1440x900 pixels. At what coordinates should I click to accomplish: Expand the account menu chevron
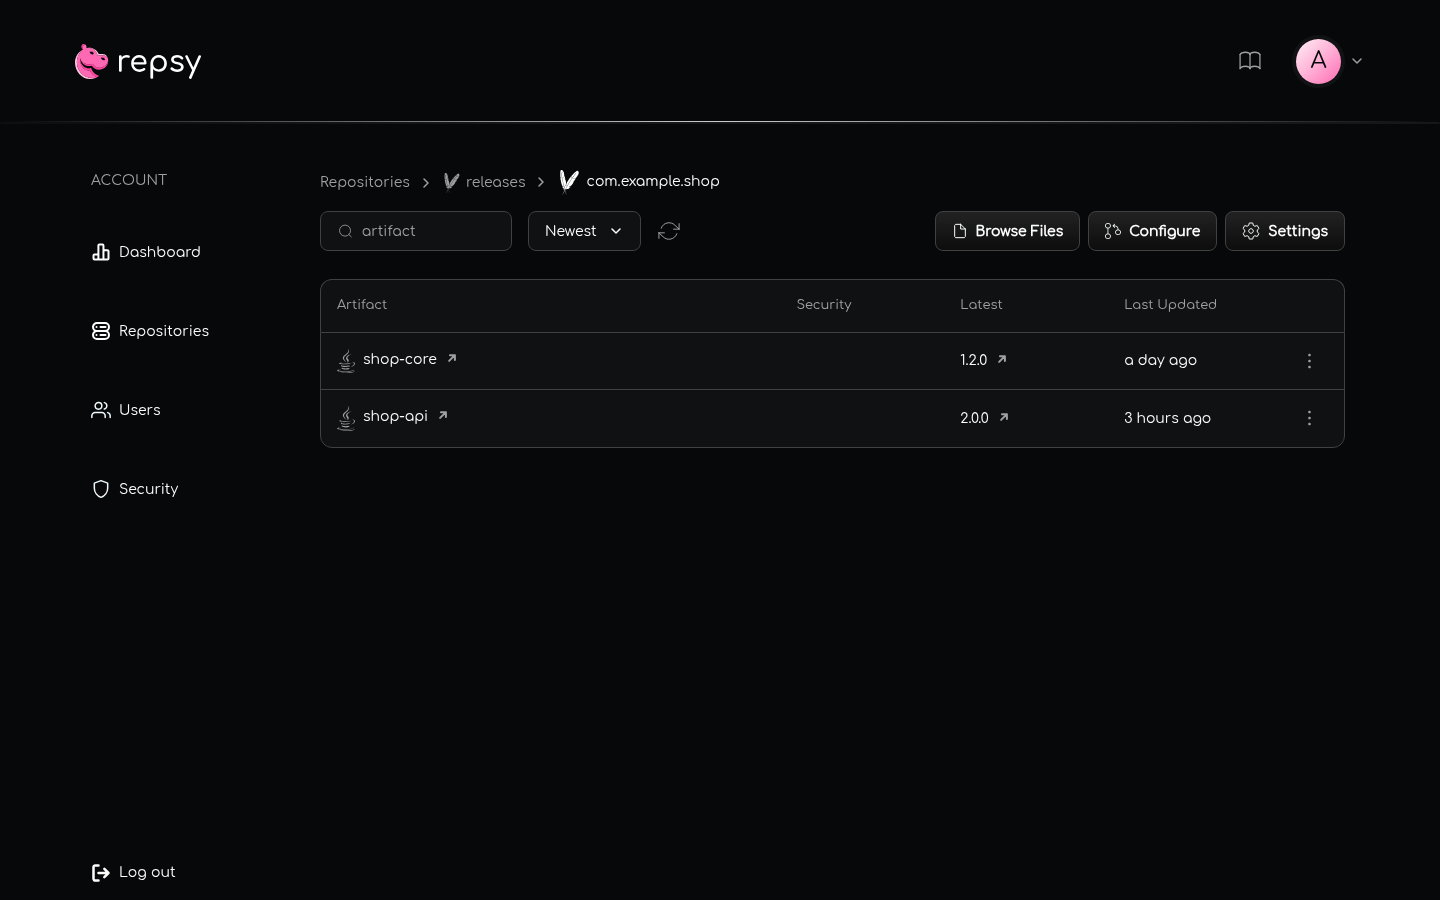[1357, 61]
